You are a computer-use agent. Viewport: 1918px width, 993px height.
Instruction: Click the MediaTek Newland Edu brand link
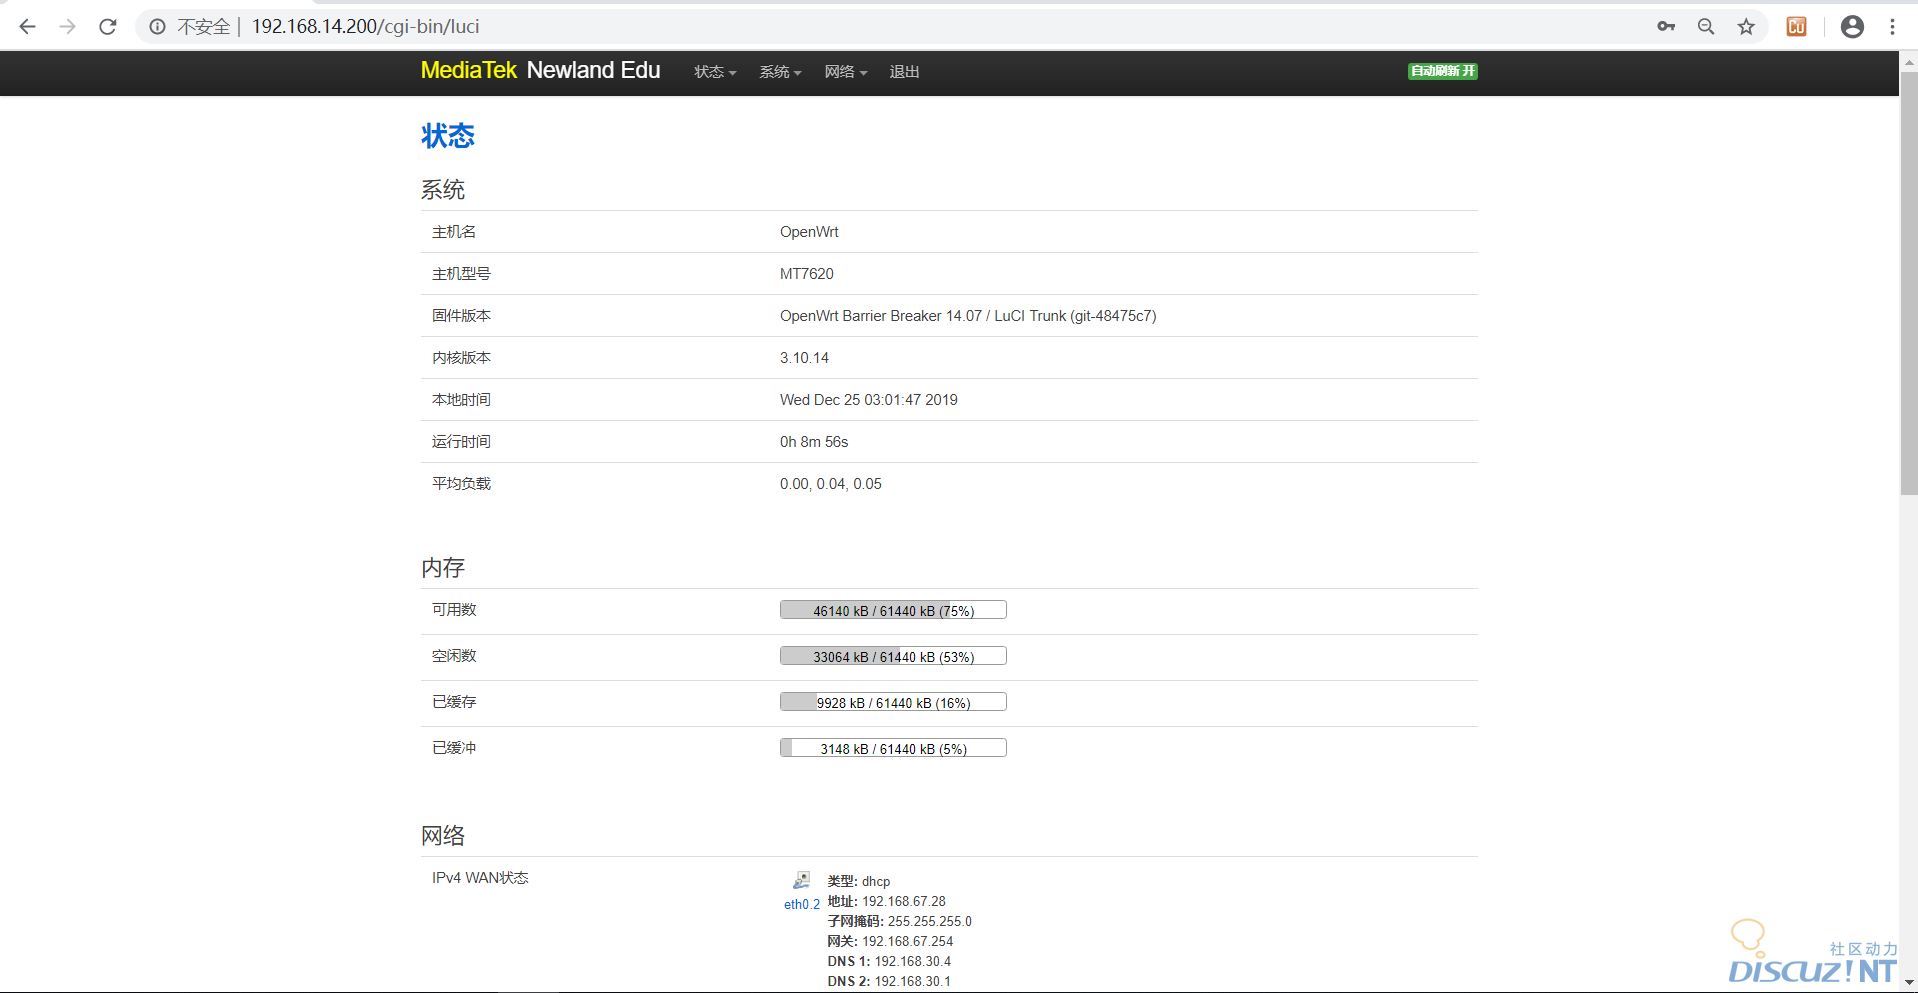click(x=540, y=70)
